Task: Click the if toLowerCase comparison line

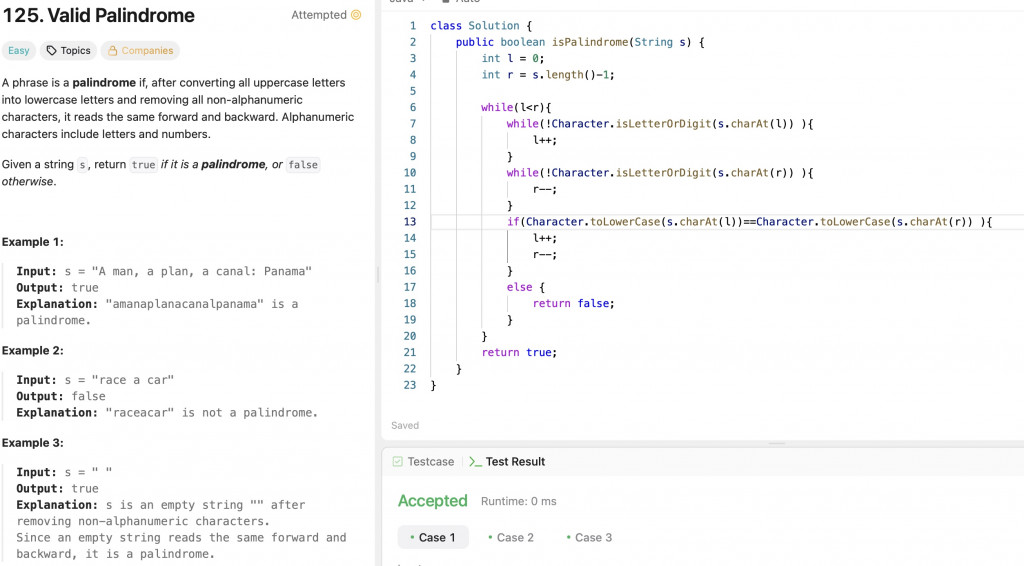Action: (750, 221)
